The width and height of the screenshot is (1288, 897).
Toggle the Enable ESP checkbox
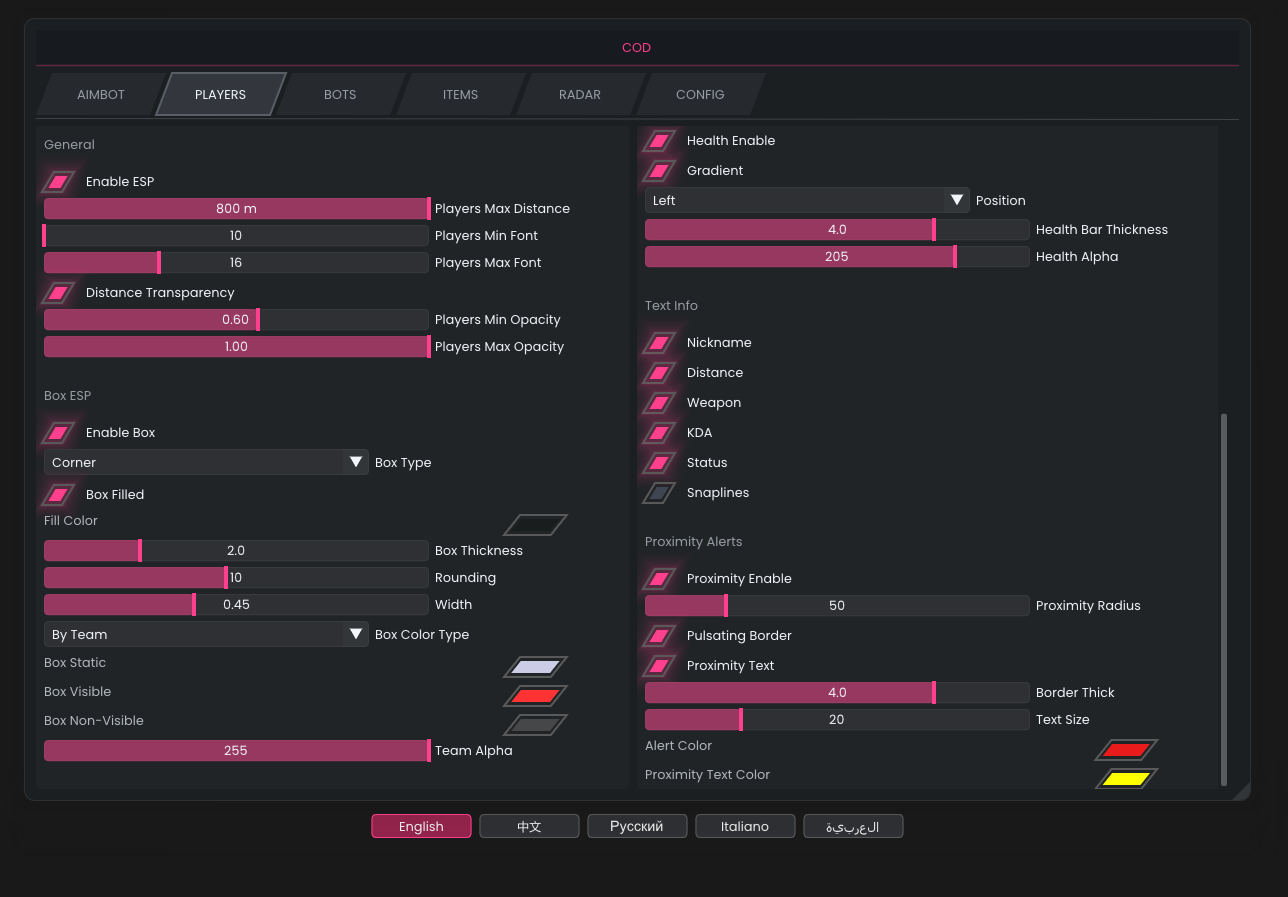click(x=59, y=182)
